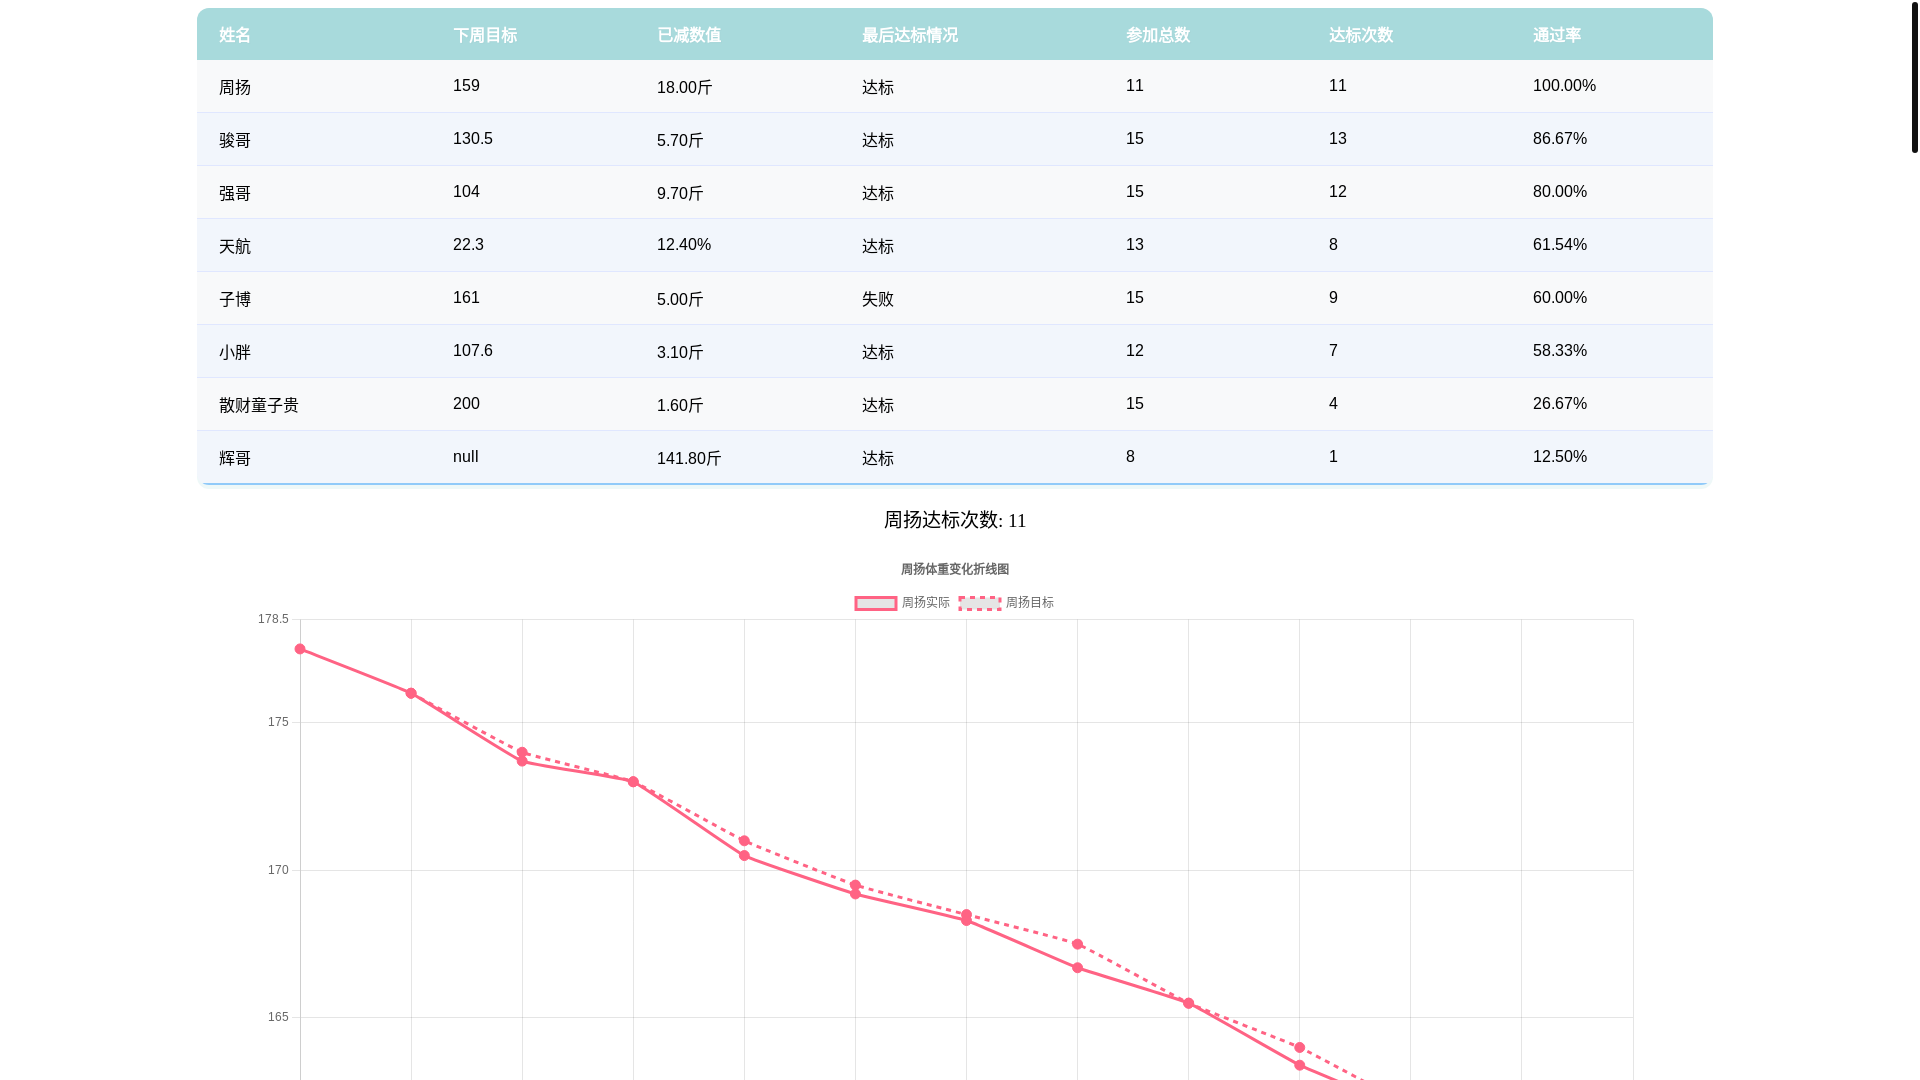
Task: Click 子博's pass rate 60.00%
Action: 1560,298
